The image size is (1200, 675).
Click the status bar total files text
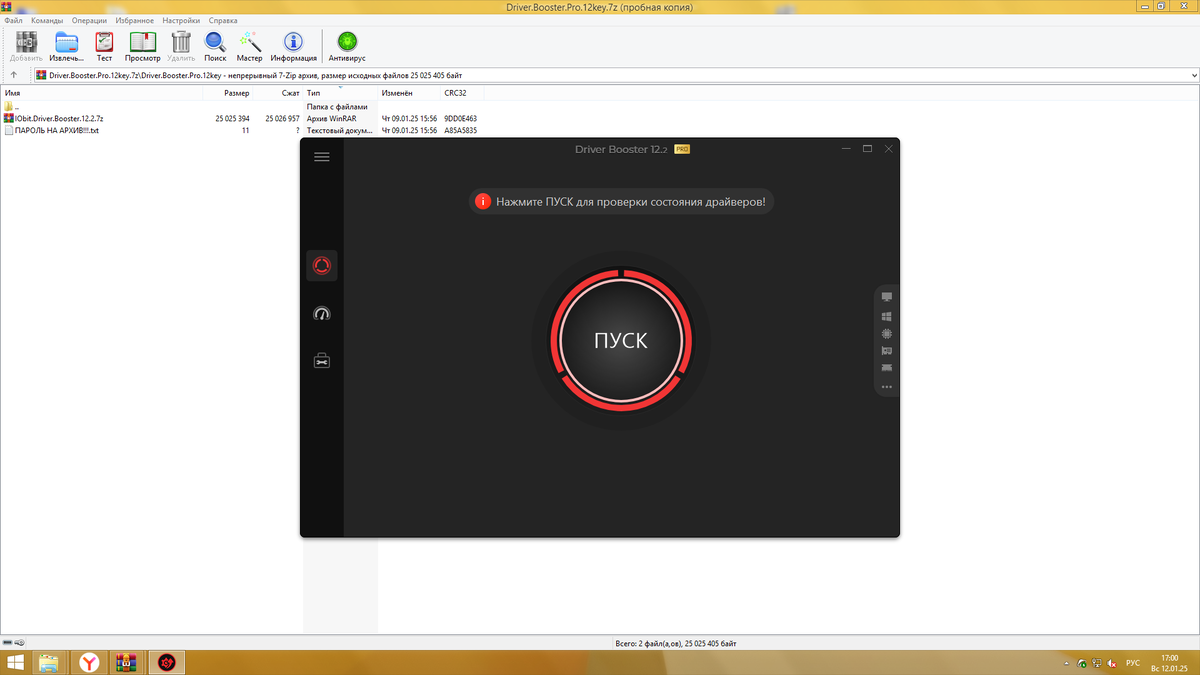point(677,642)
